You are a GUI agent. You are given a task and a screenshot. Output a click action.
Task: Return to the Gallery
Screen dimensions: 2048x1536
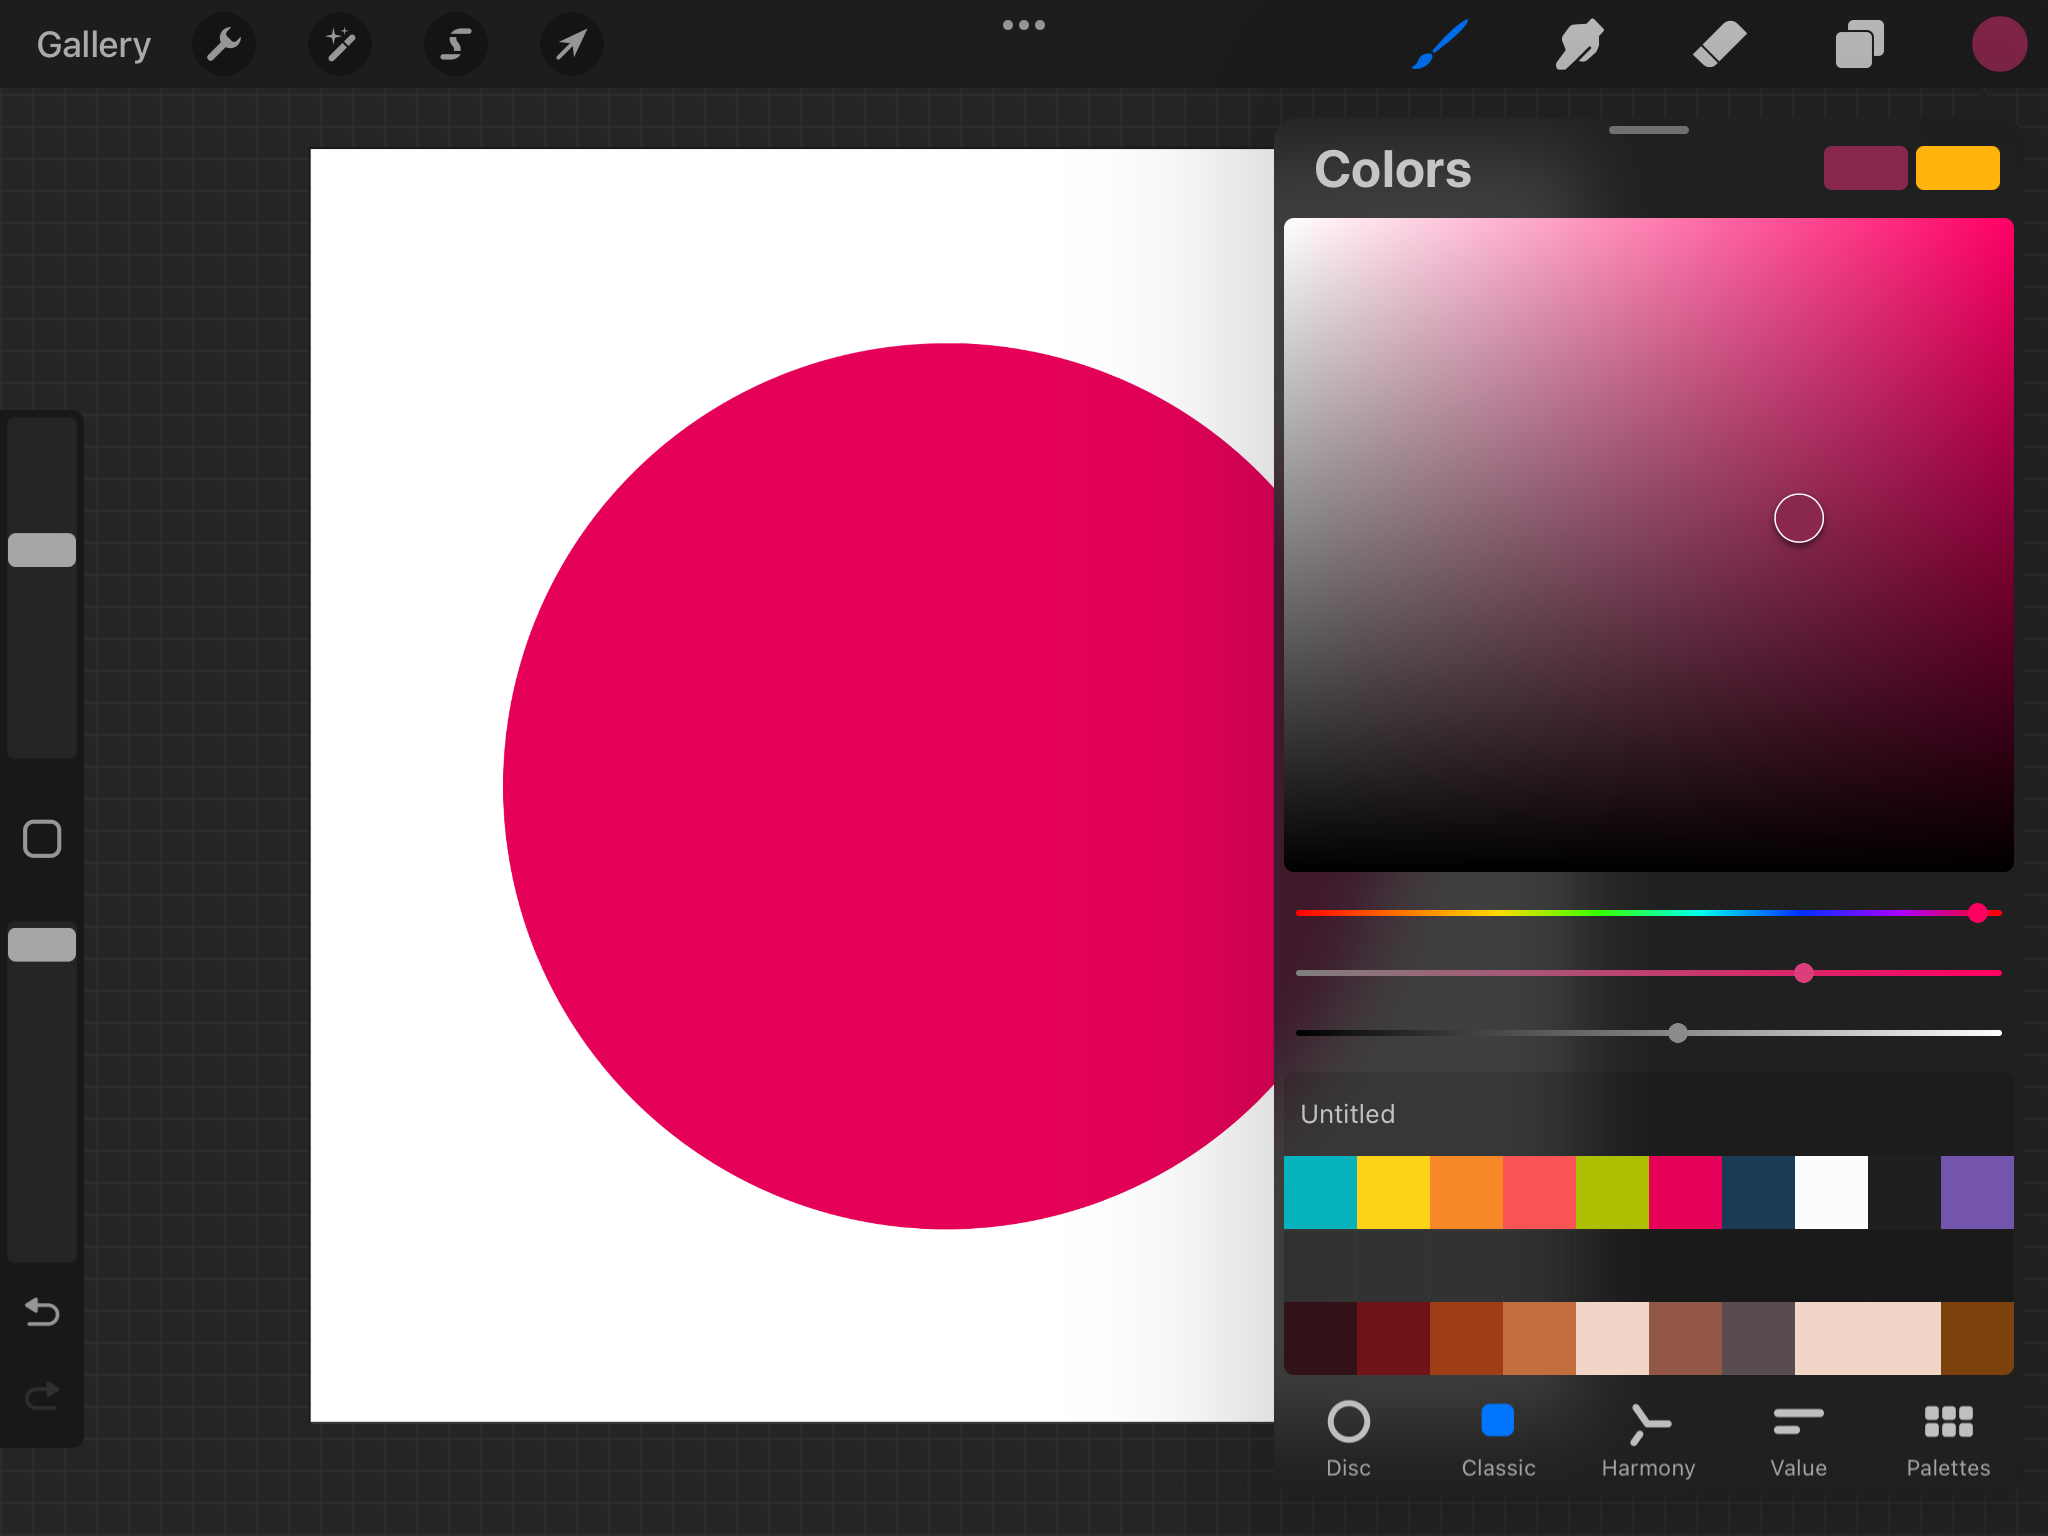point(93,44)
